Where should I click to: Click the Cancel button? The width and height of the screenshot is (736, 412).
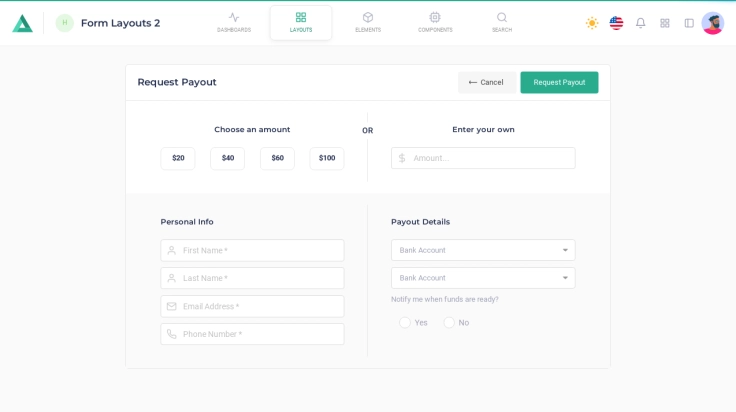point(486,83)
